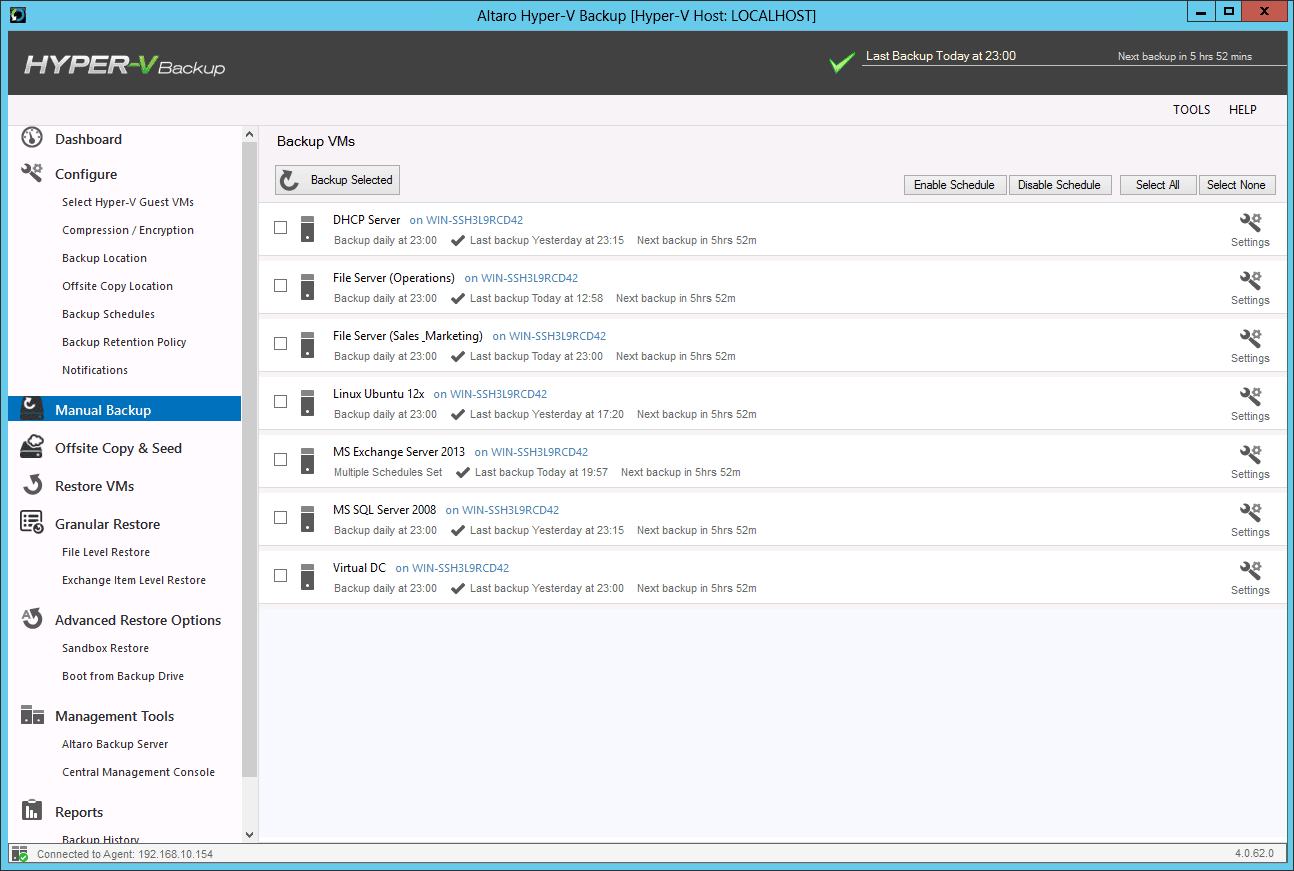Click the Enable Schedule button

[x=954, y=185]
